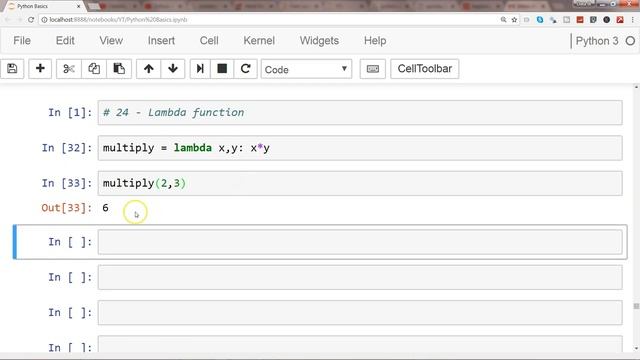Click the localhost address bar
The width and height of the screenshot is (640, 360).
coord(269,20)
